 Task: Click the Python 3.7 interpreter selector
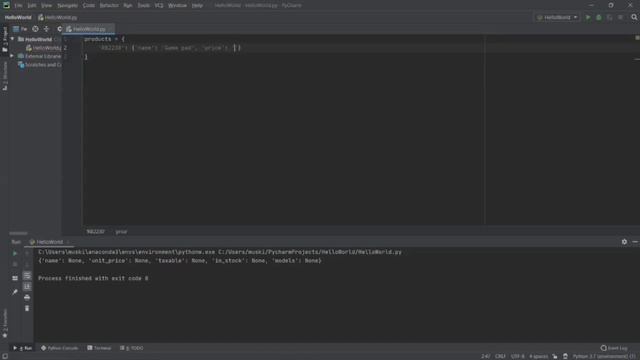(x=604, y=356)
